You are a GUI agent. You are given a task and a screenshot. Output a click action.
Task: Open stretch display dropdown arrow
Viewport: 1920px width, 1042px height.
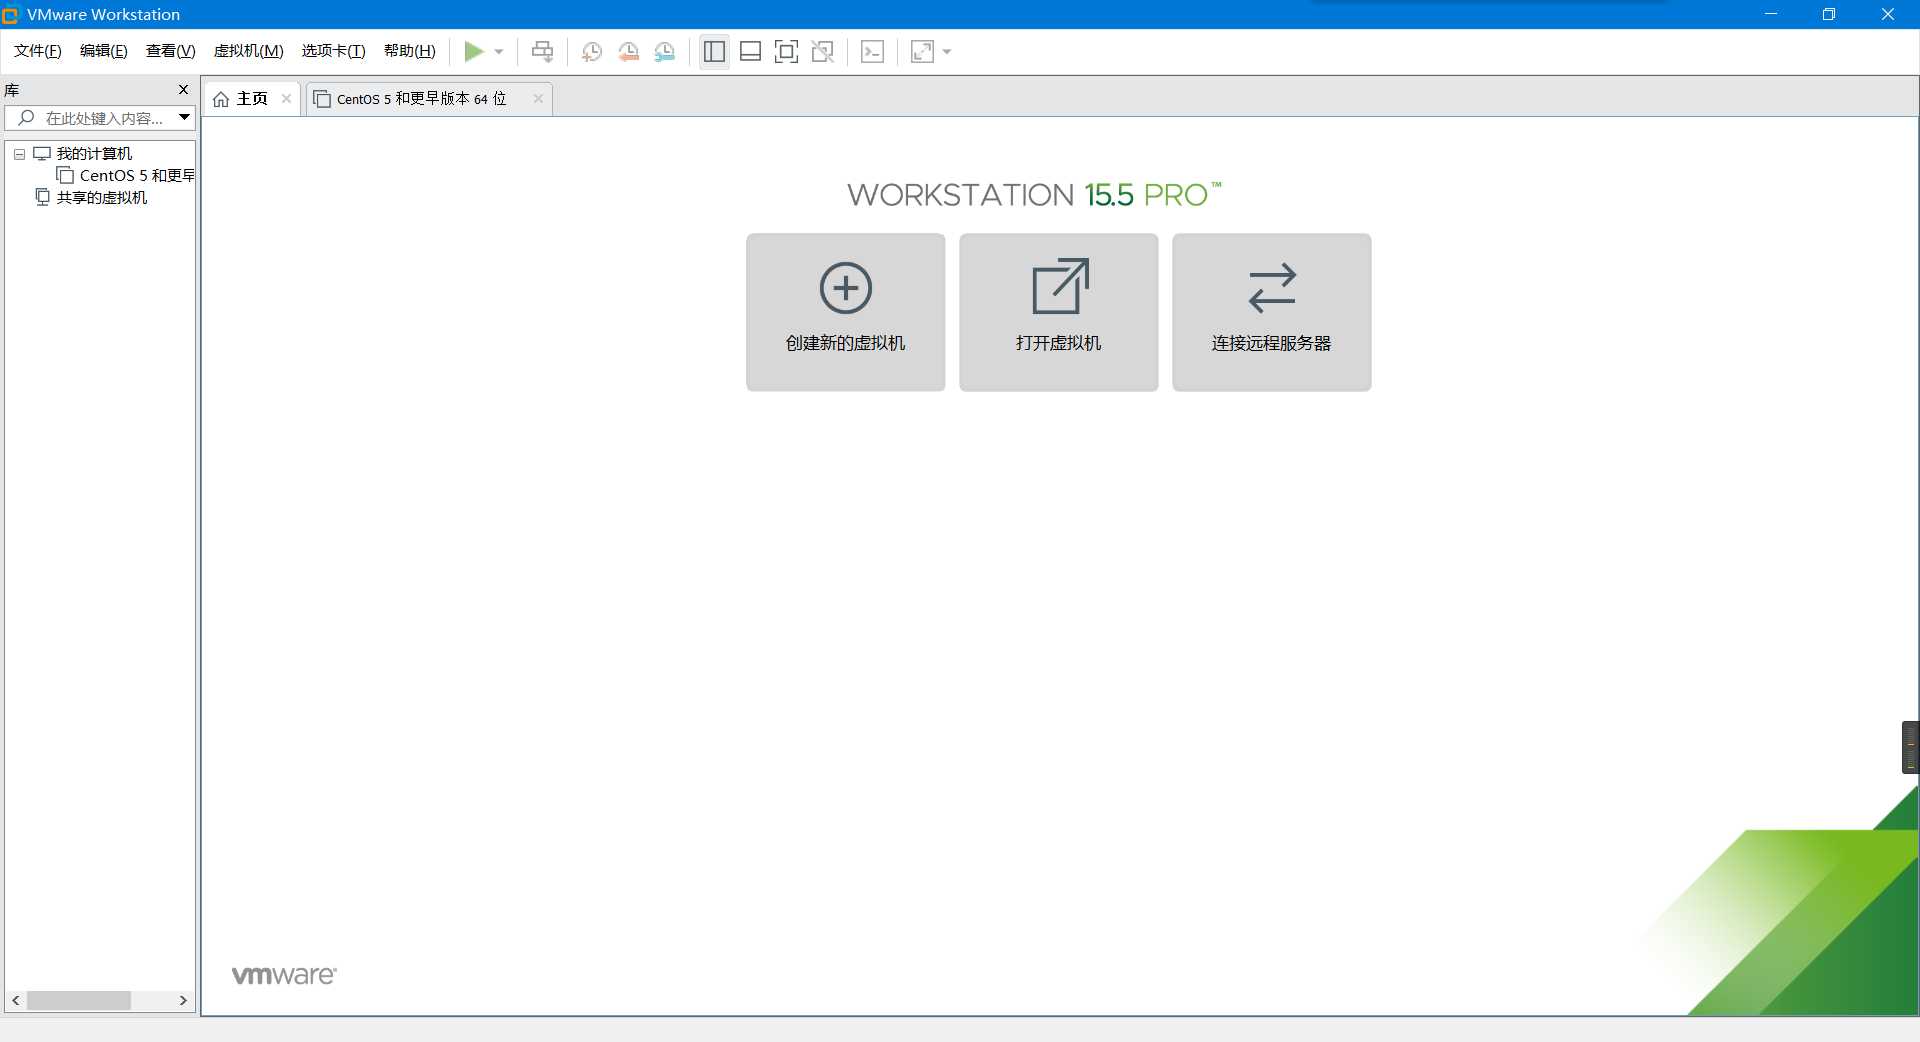pos(947,52)
